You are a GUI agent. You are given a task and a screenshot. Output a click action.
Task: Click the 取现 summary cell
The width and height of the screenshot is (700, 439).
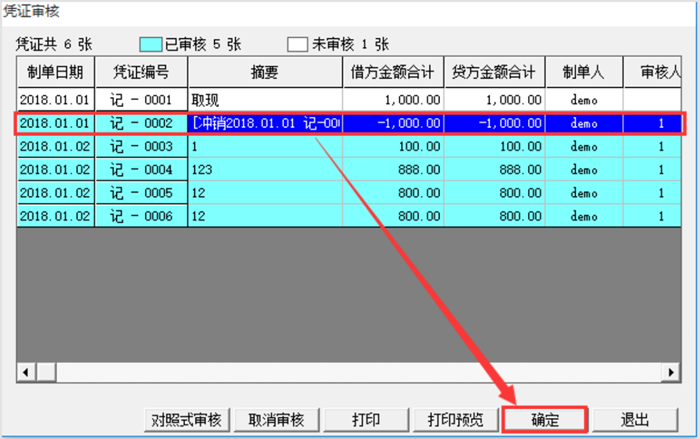coord(265,100)
